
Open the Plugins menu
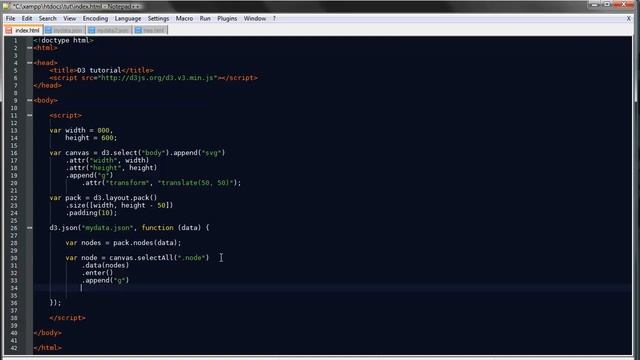coord(227,18)
